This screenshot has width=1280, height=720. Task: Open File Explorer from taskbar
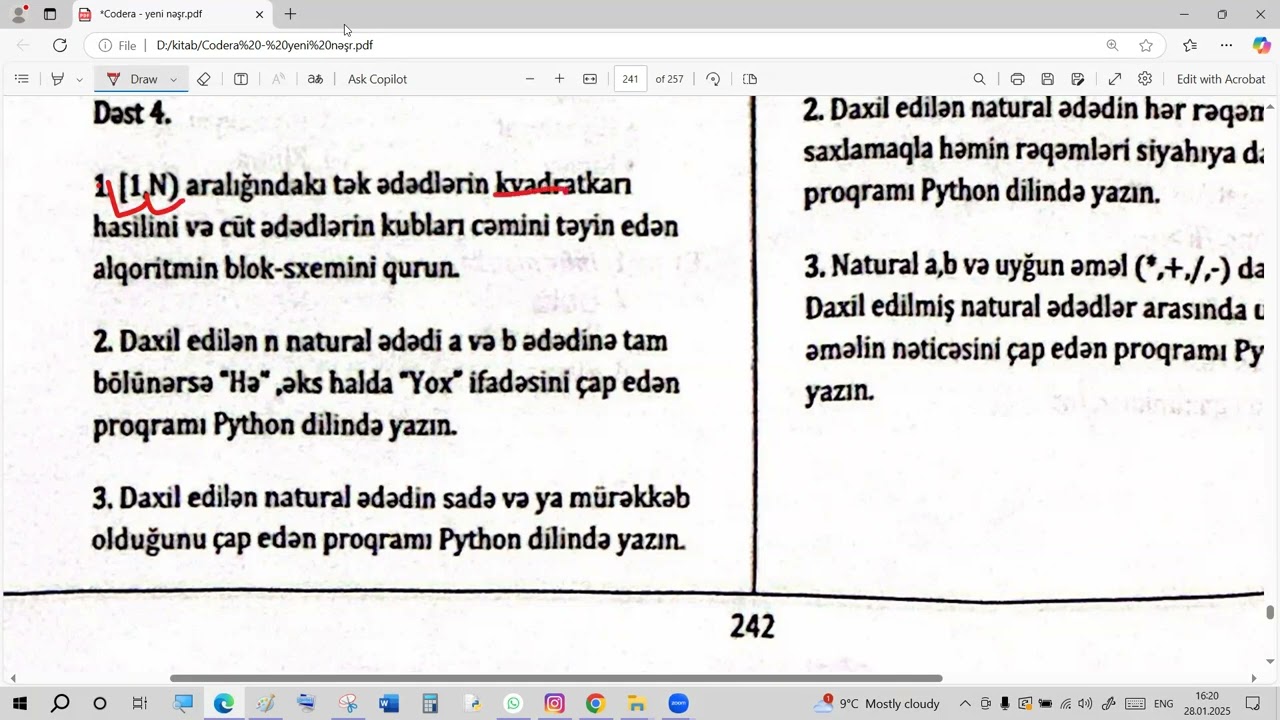point(637,703)
